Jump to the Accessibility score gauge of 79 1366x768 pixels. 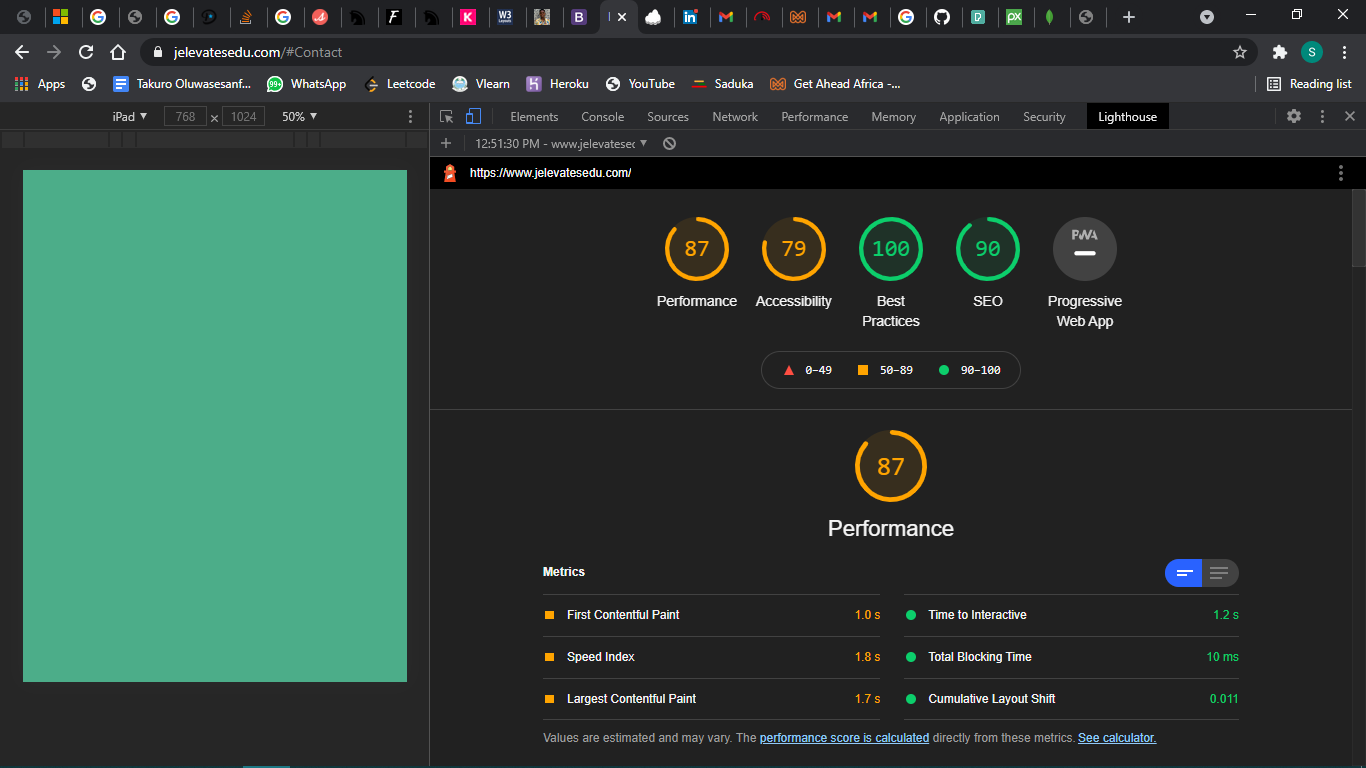(x=793, y=249)
